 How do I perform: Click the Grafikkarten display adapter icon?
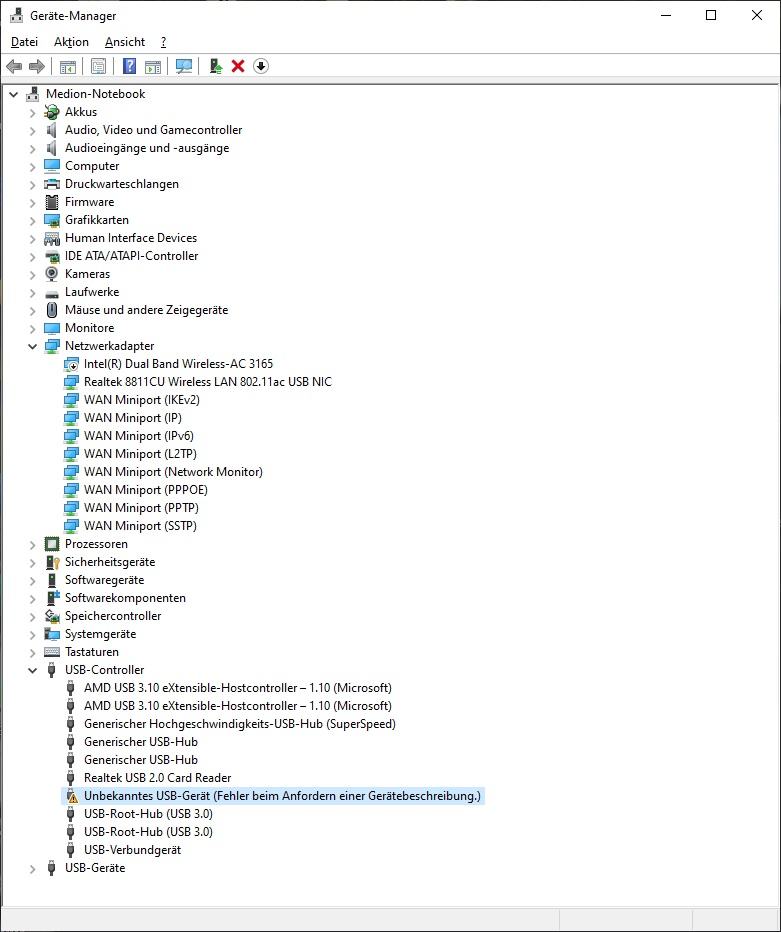pos(52,220)
